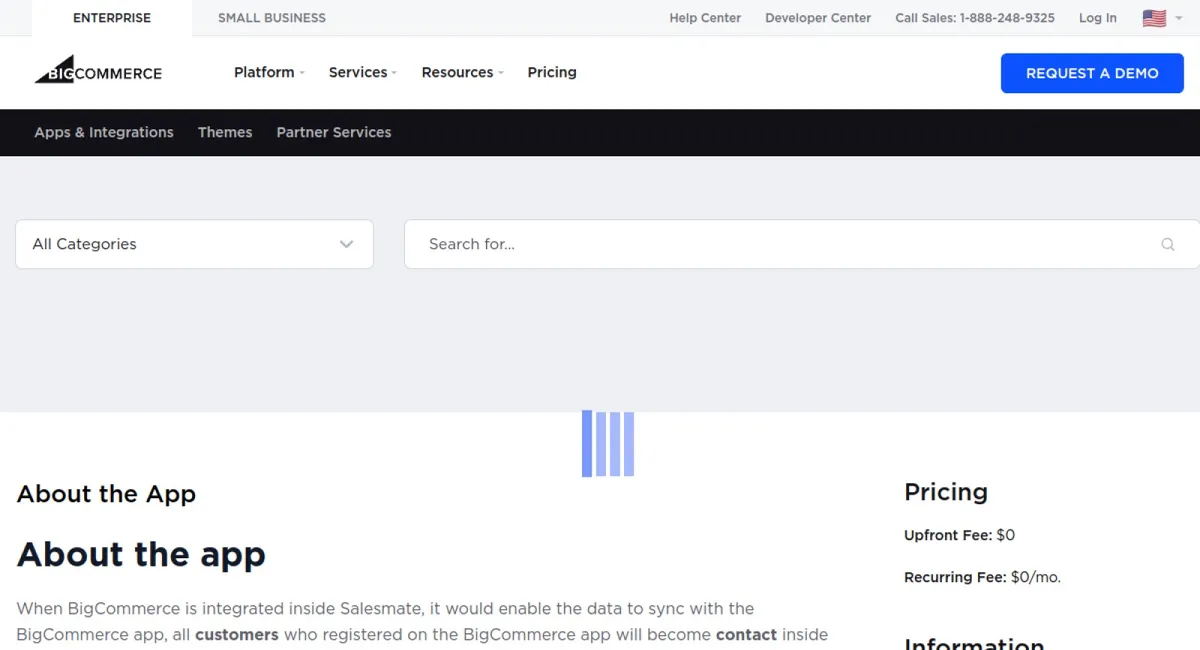Click the 'About the App' section heading
Image resolution: width=1200 pixels, height=650 pixels.
point(106,494)
